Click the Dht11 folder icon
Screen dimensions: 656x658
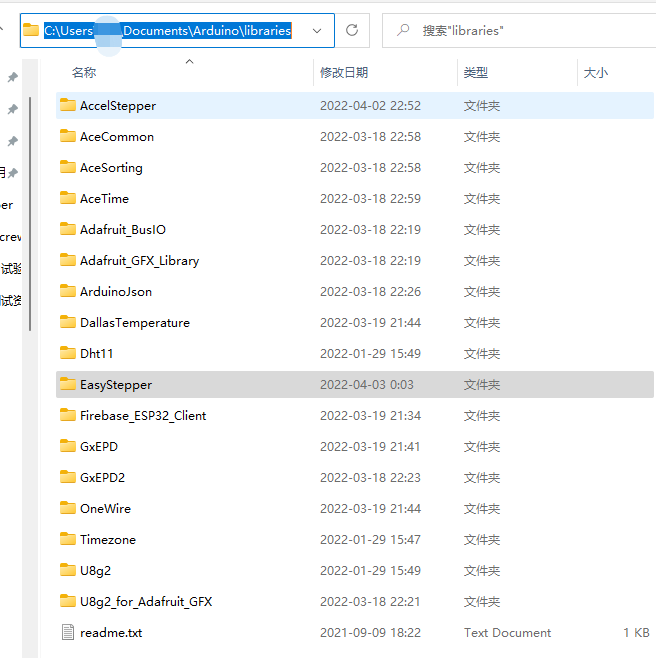(68, 353)
